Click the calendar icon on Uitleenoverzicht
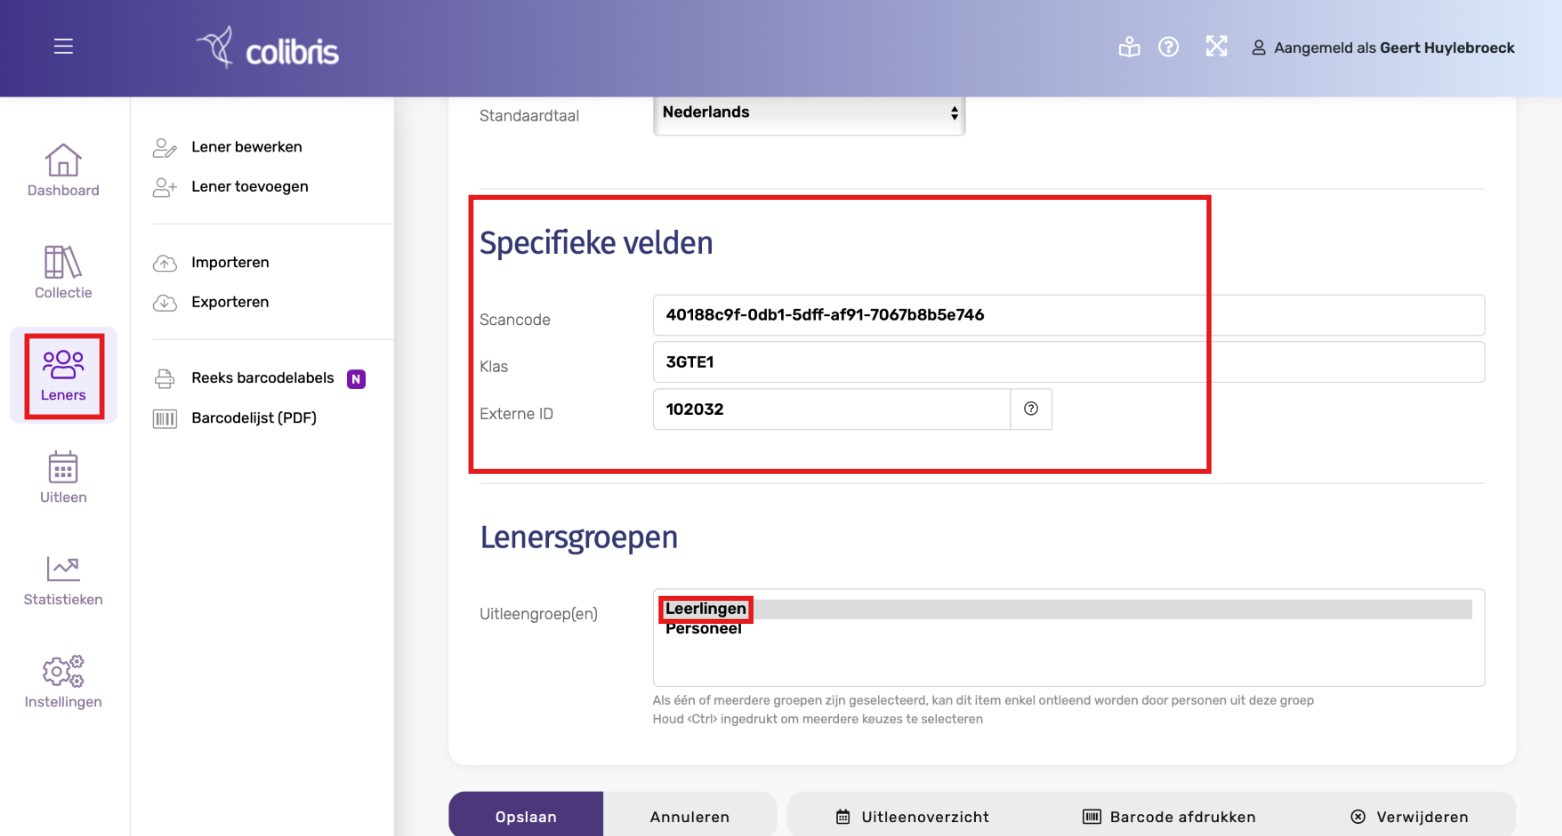 coord(843,817)
